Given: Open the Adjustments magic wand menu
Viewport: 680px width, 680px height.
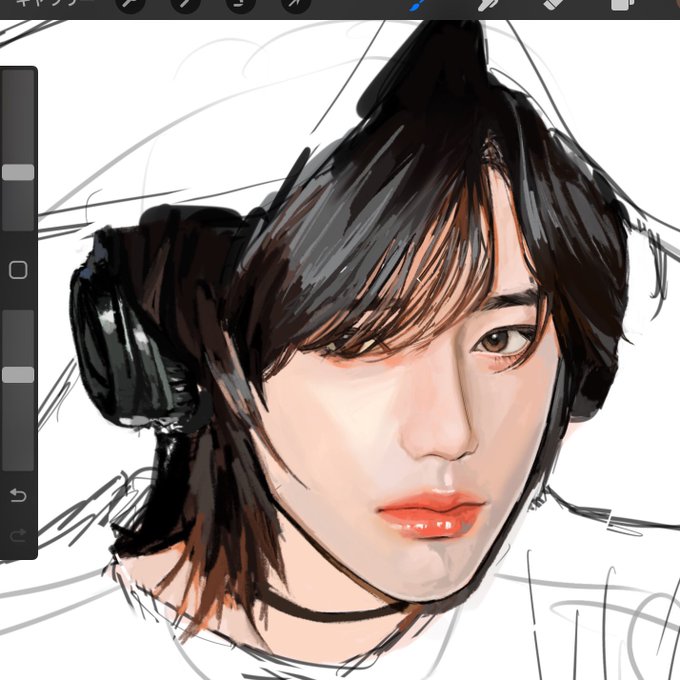Looking at the screenshot, I should (x=186, y=4).
